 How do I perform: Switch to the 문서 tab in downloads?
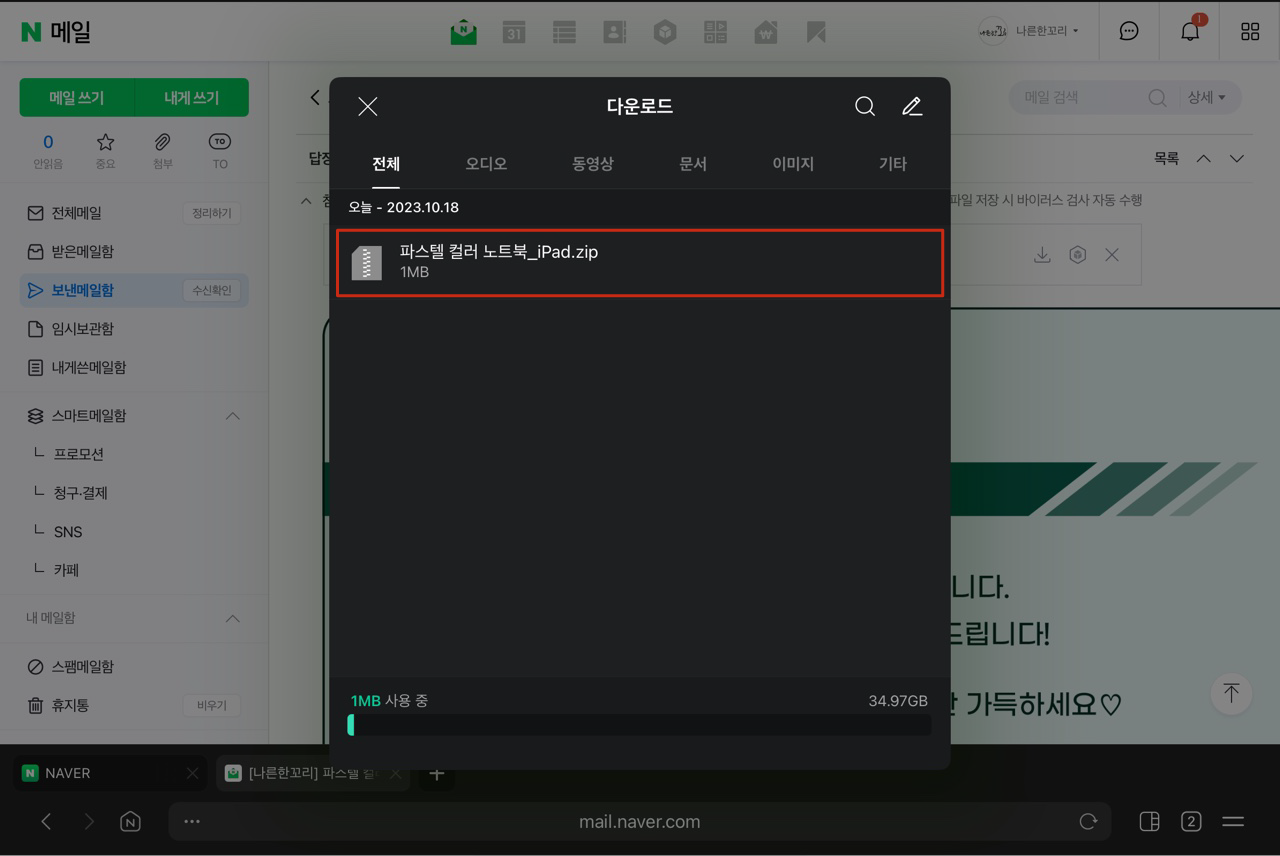693,163
